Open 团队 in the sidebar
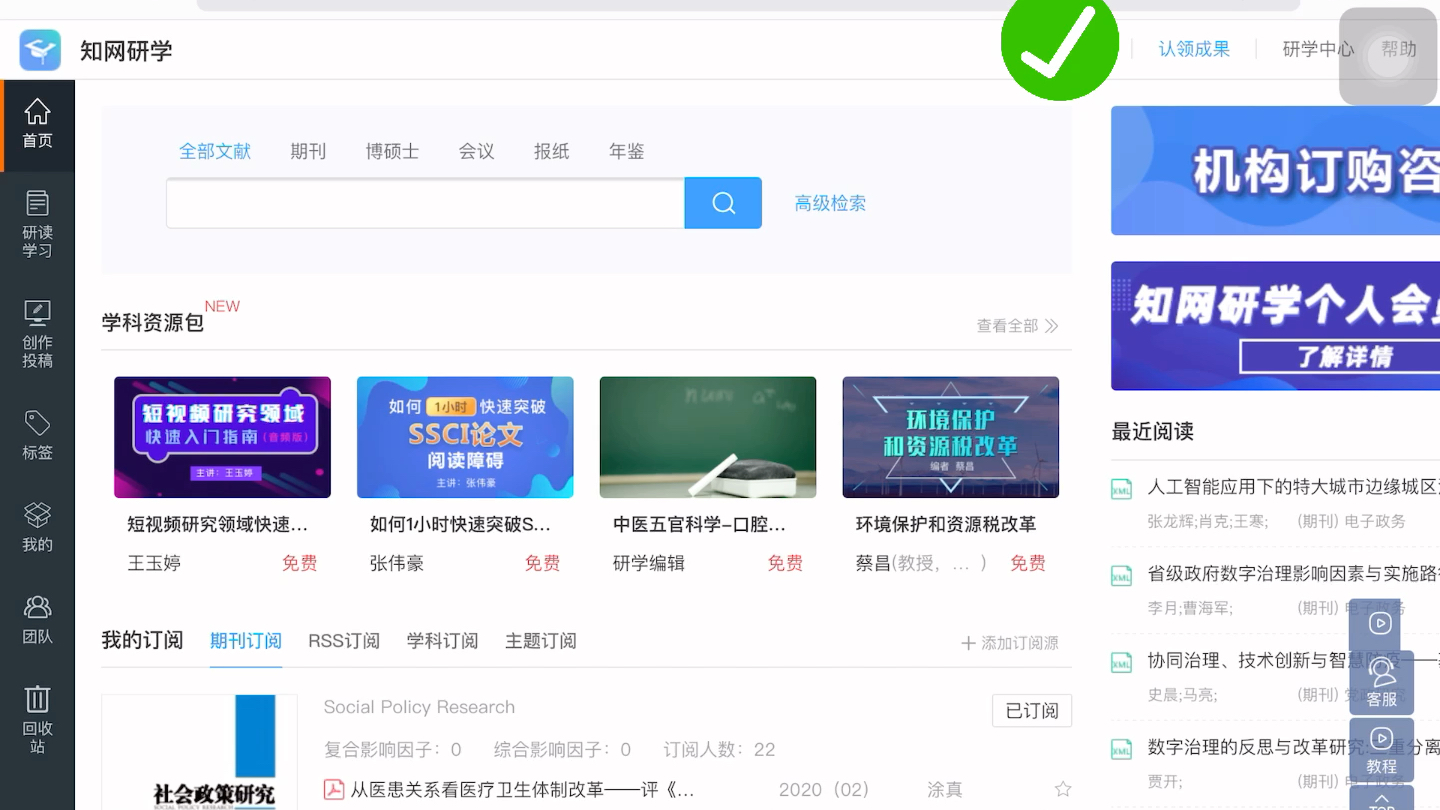 tap(37, 619)
